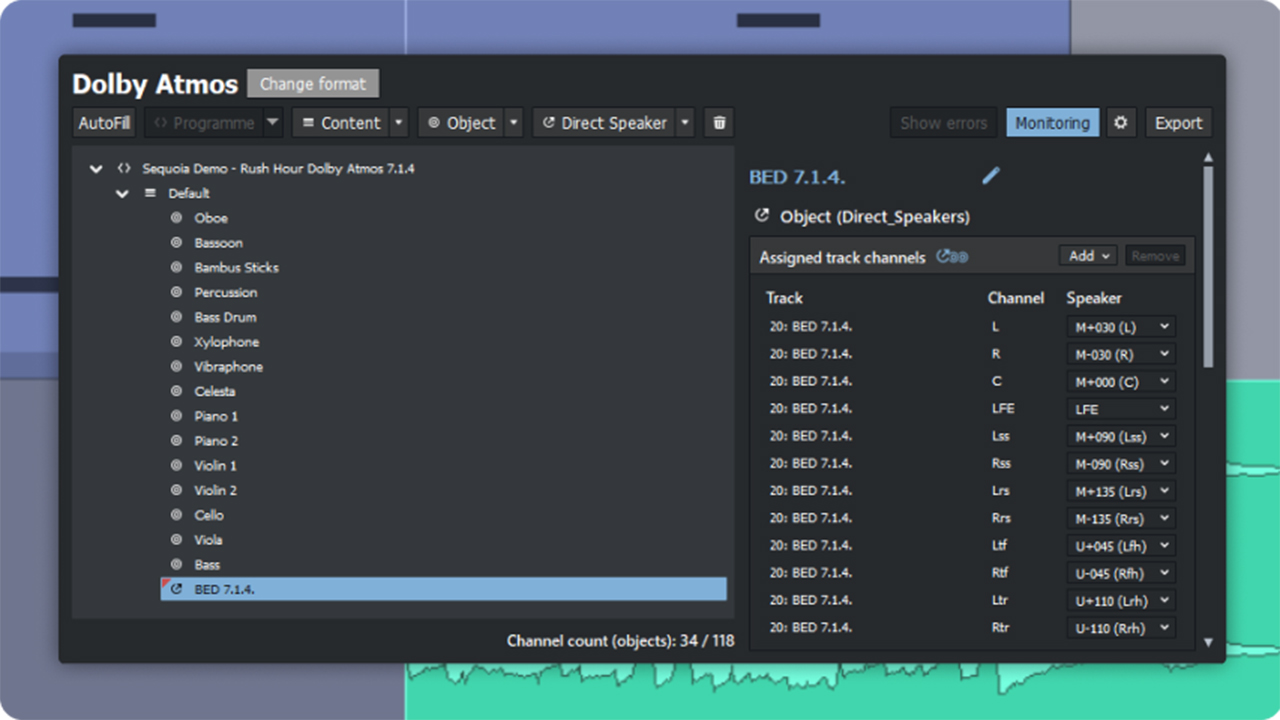Click object icon next to Percussion
1280x720 pixels.
tap(177, 292)
